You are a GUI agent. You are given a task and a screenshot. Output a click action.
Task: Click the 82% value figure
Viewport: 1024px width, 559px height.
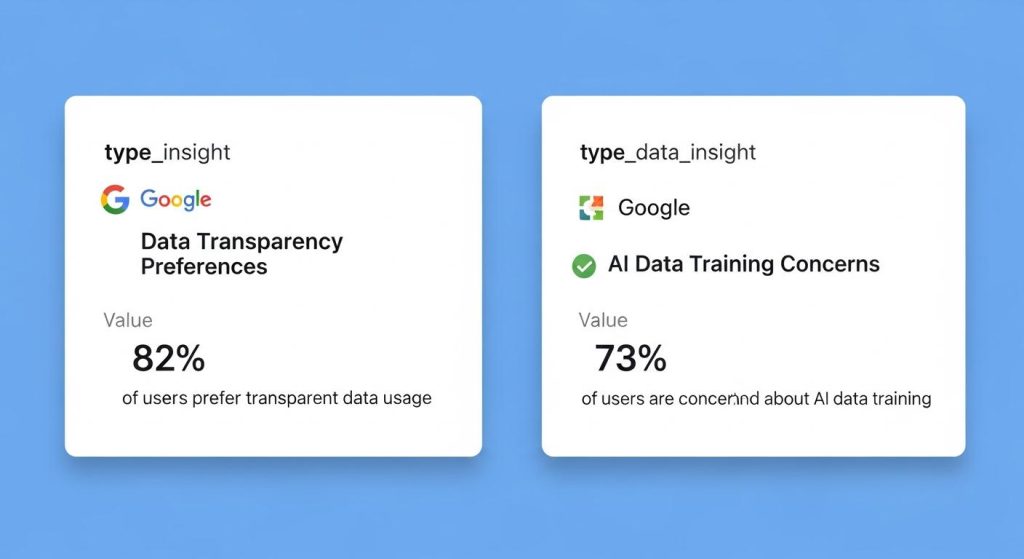coord(168,357)
